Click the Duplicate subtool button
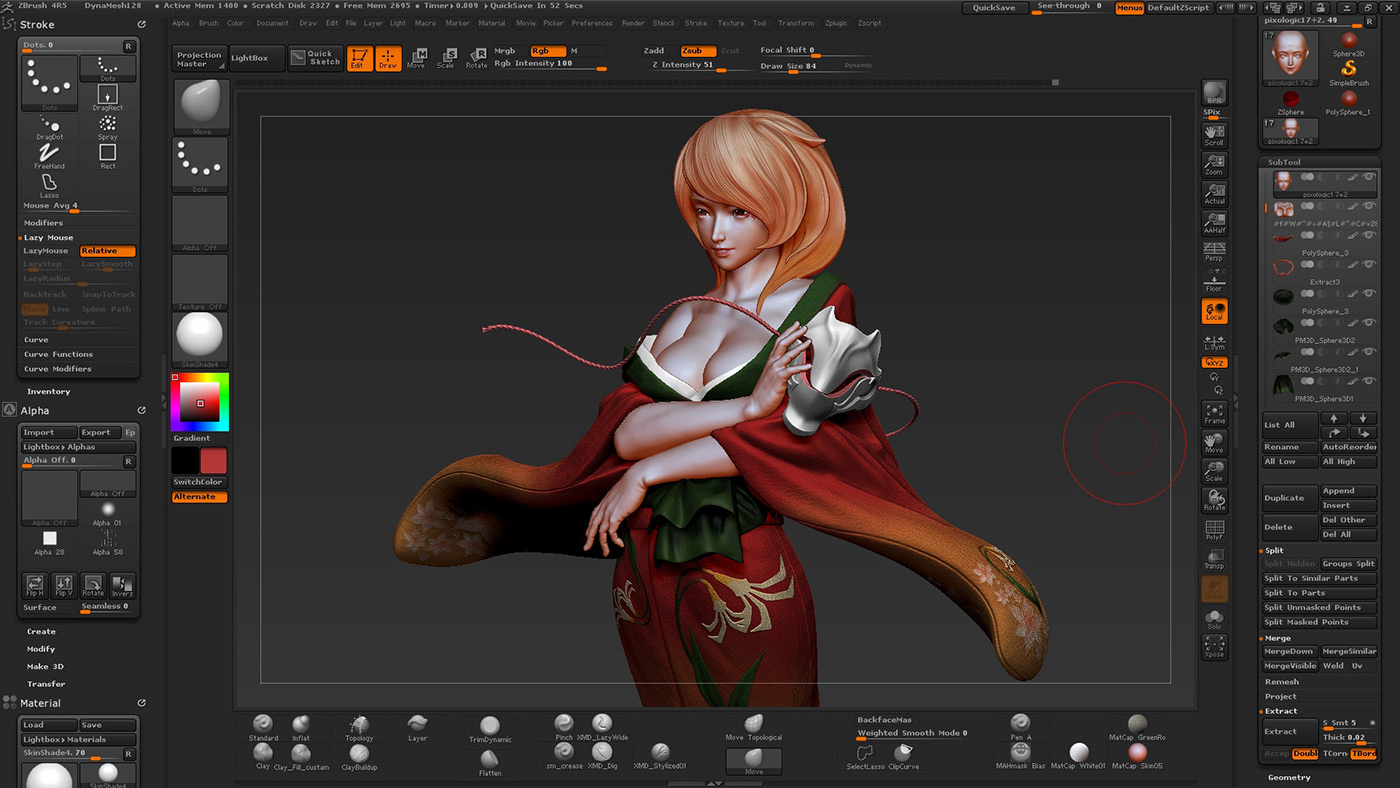Screen dimensions: 1400x788 tap(1289, 498)
